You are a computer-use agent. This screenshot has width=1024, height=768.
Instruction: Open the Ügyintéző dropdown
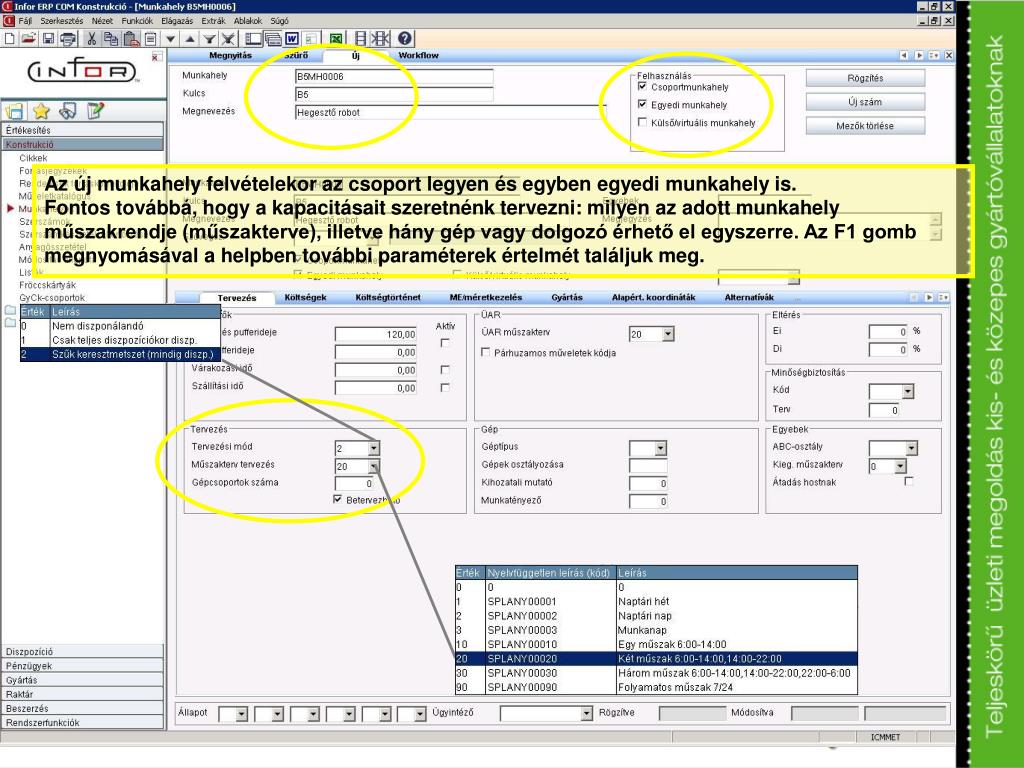[586, 714]
